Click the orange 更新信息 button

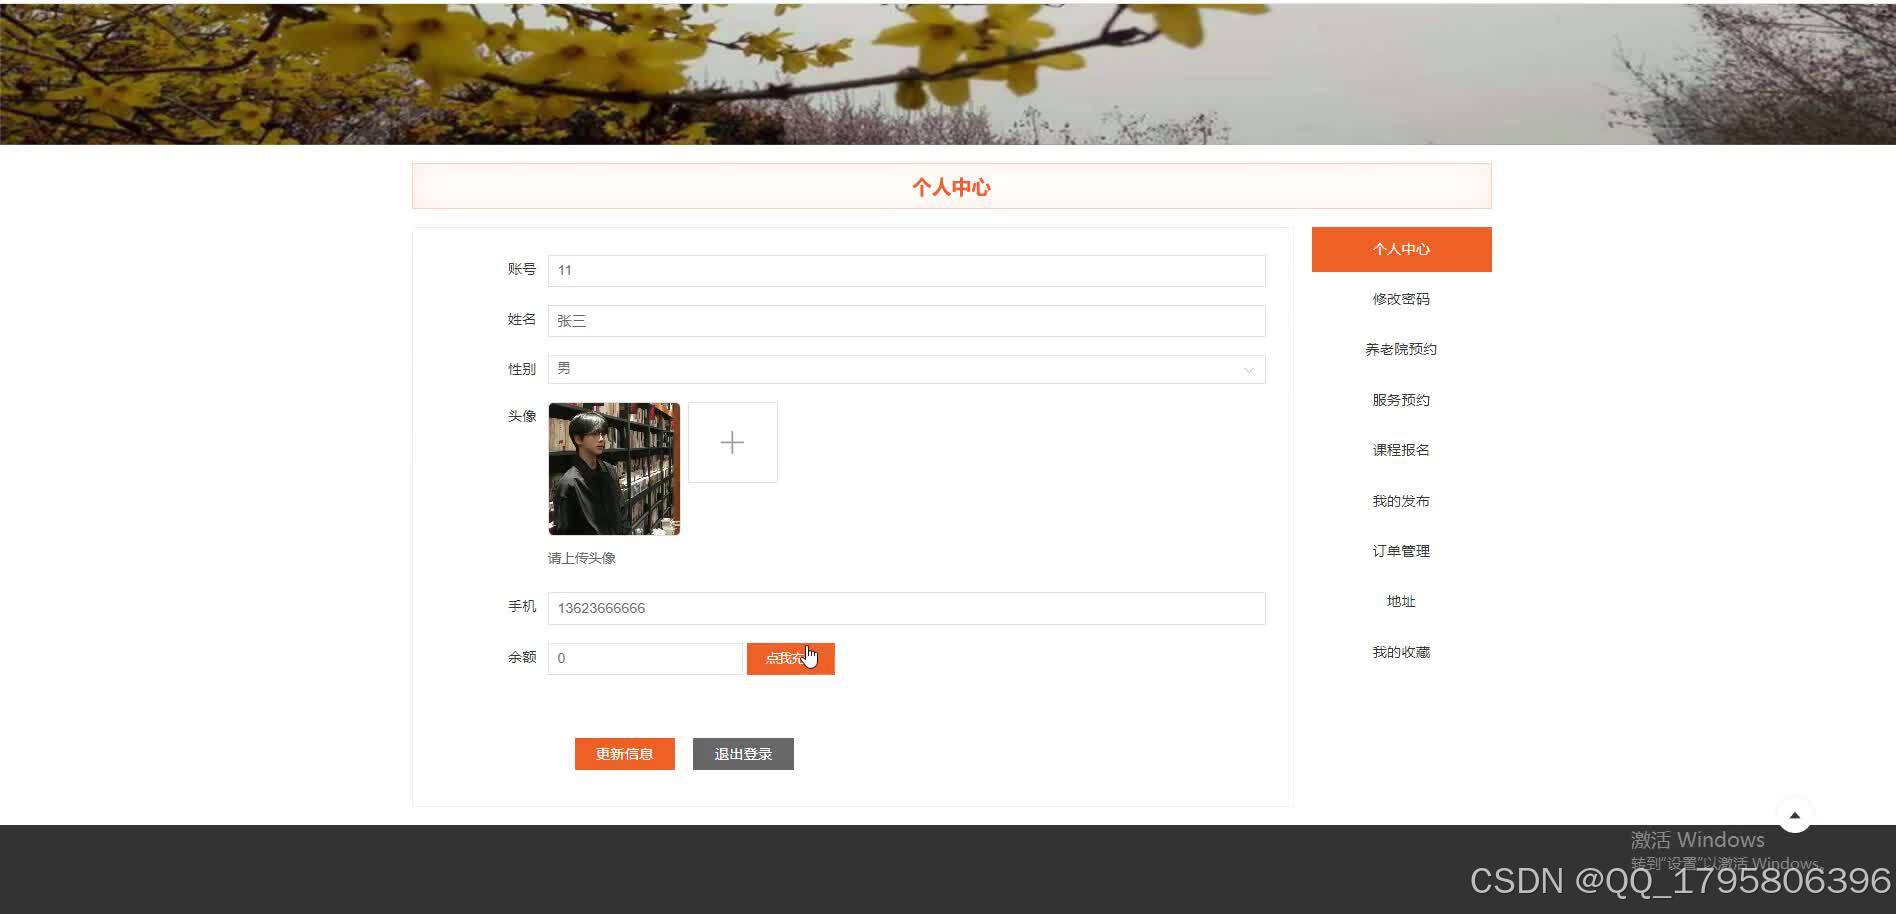pyautogui.click(x=624, y=754)
